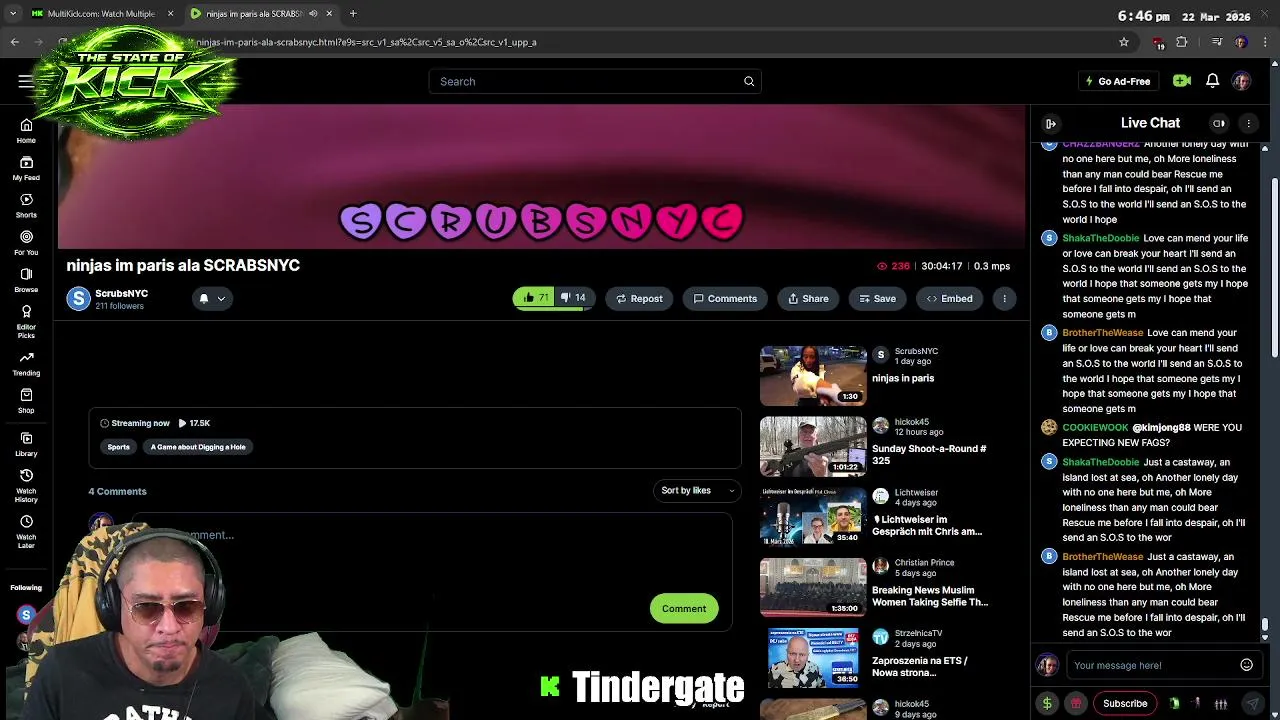This screenshot has height=720, width=1280.
Task: Open the Shop page
Action: 26,401
